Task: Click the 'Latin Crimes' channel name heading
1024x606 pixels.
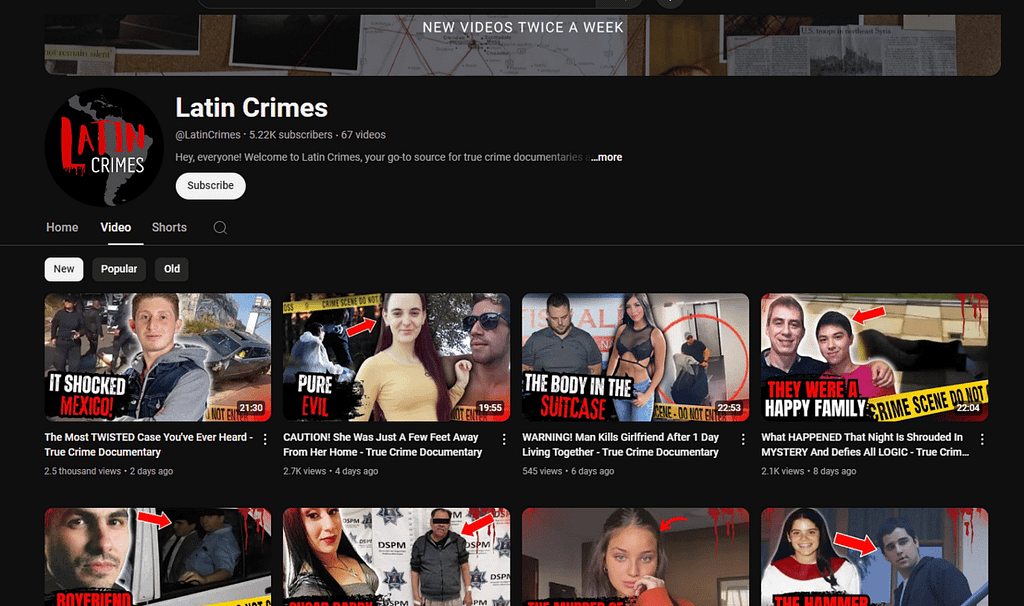Action: click(x=251, y=108)
